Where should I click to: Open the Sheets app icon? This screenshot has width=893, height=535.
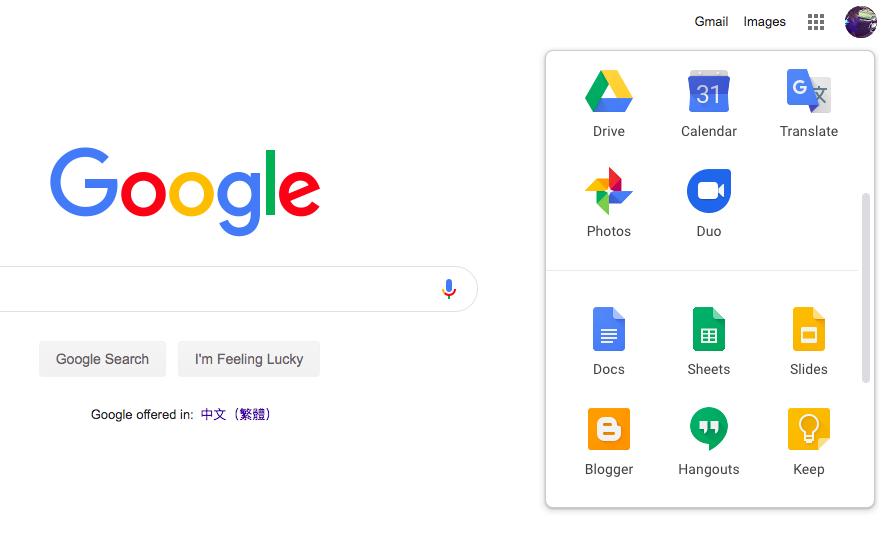(708, 329)
